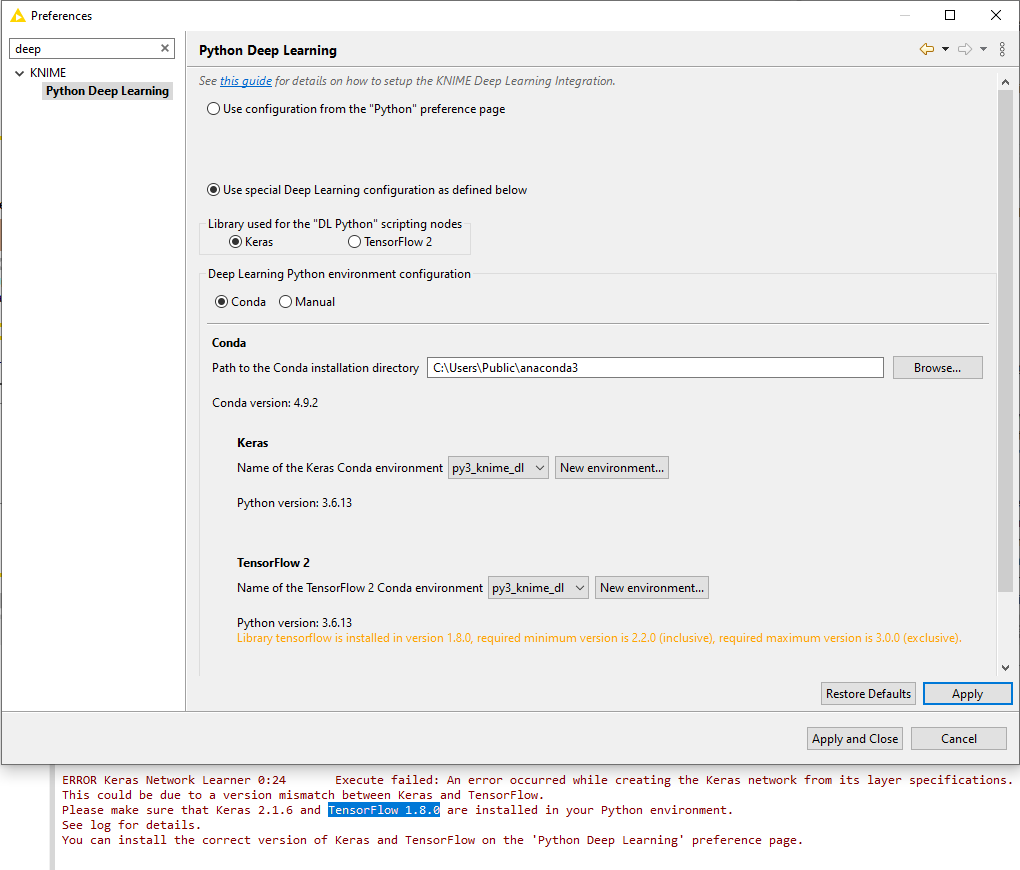Open the 'this guide' link
The image size is (1020, 870).
click(246, 81)
